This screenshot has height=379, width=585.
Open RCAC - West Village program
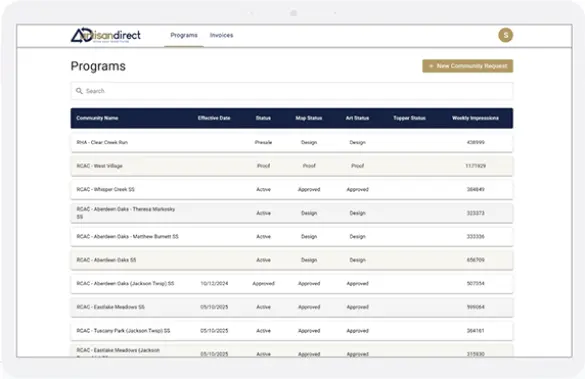pos(292,166)
